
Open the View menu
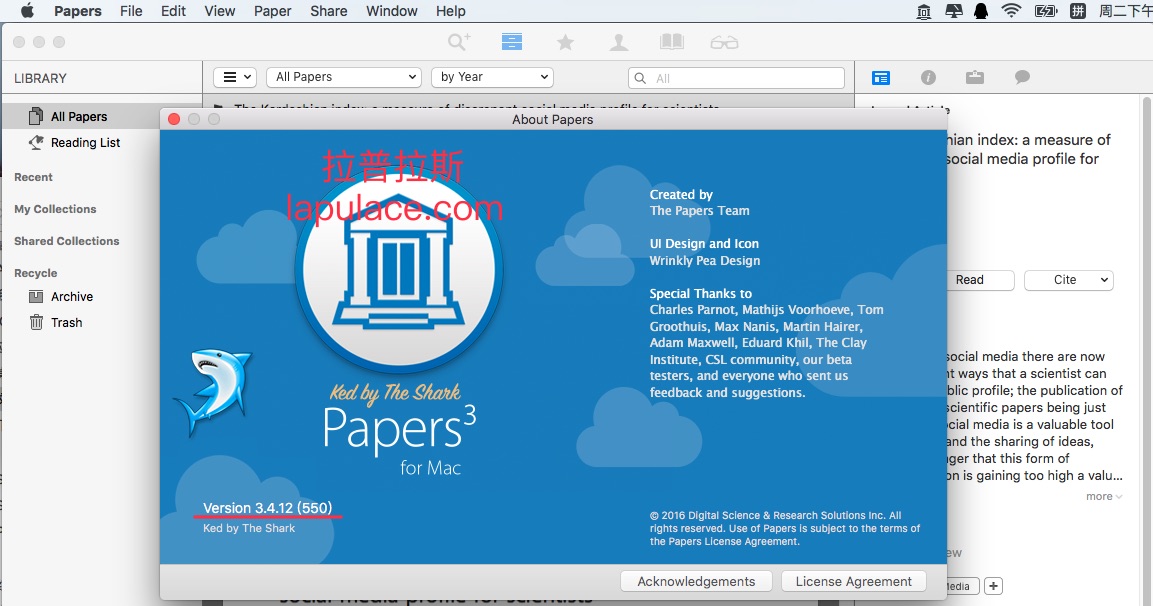coord(220,11)
